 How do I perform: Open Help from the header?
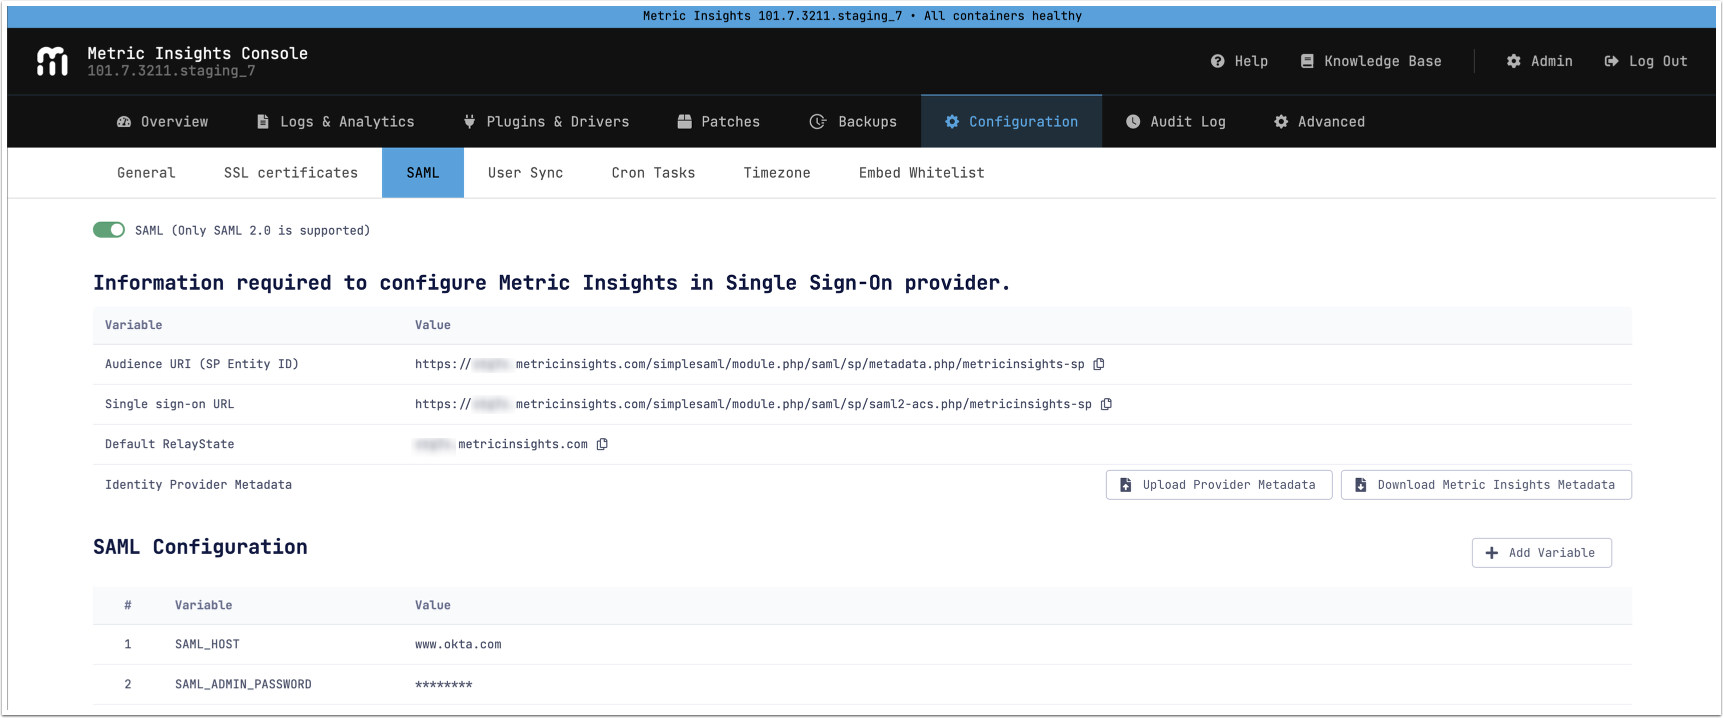tap(1239, 61)
